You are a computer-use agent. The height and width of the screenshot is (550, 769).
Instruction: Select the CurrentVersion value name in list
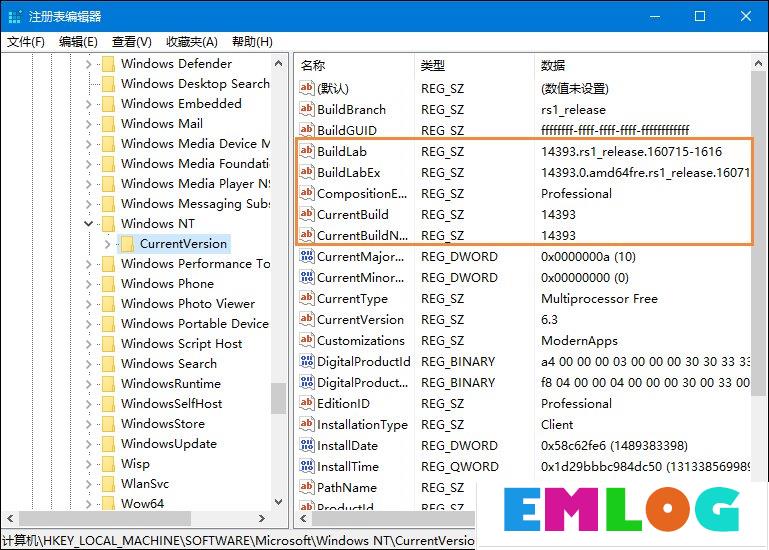pos(360,320)
